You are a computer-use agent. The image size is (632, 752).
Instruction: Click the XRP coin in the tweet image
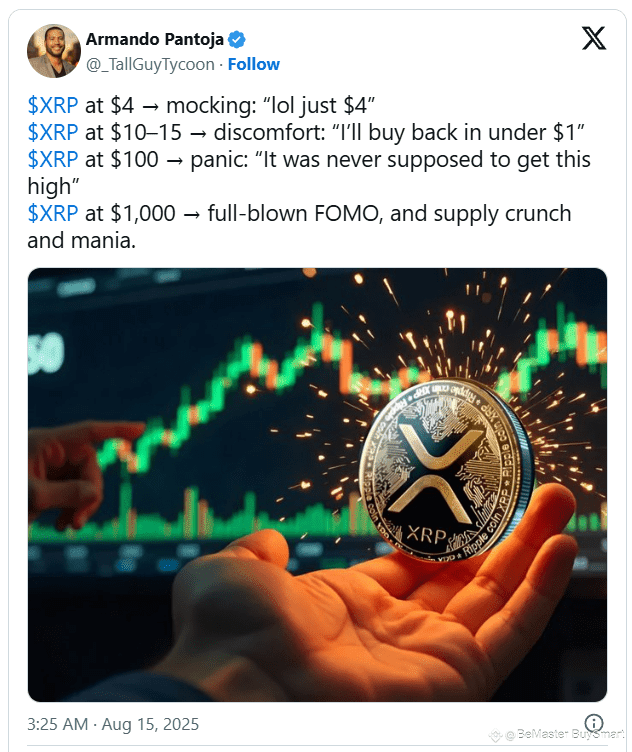tap(445, 471)
